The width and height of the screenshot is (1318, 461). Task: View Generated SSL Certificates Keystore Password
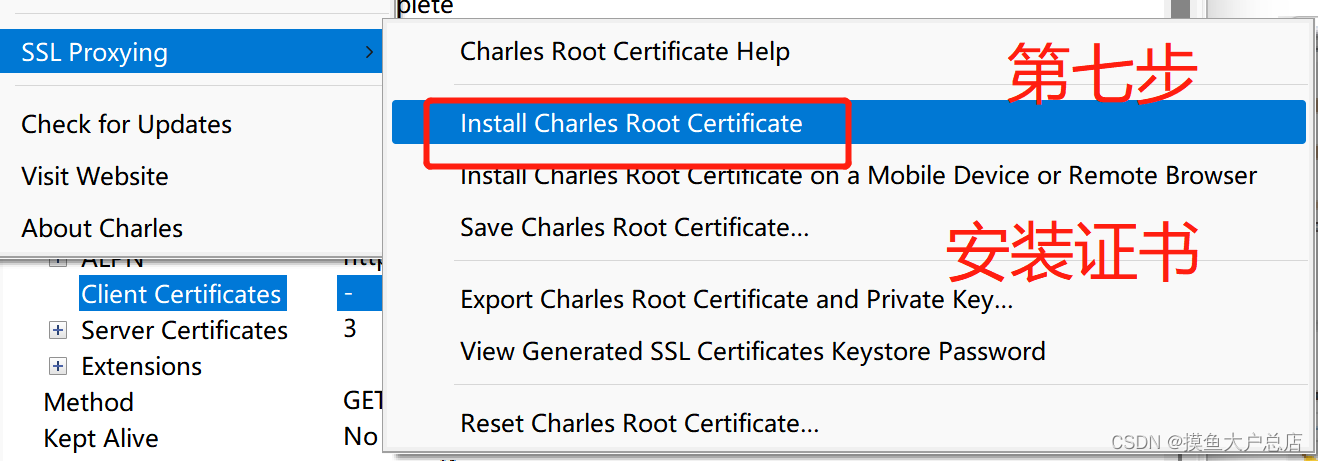(x=753, y=351)
